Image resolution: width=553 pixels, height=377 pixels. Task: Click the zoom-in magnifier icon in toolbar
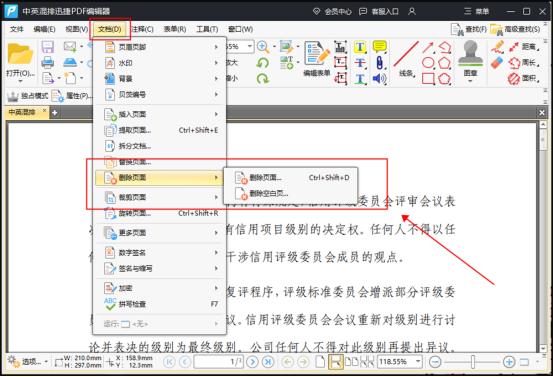click(x=263, y=47)
